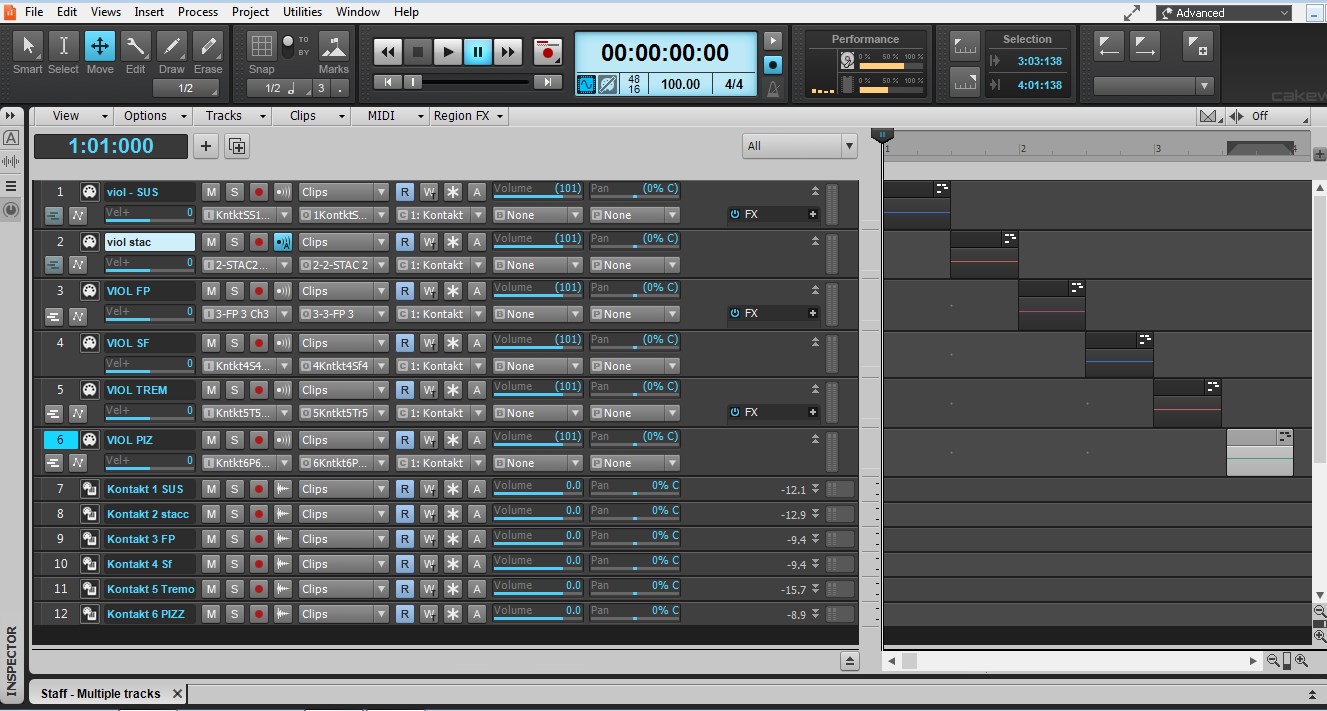1327x711 pixels.
Task: Click the tempo value 100.00
Action: [x=680, y=85]
